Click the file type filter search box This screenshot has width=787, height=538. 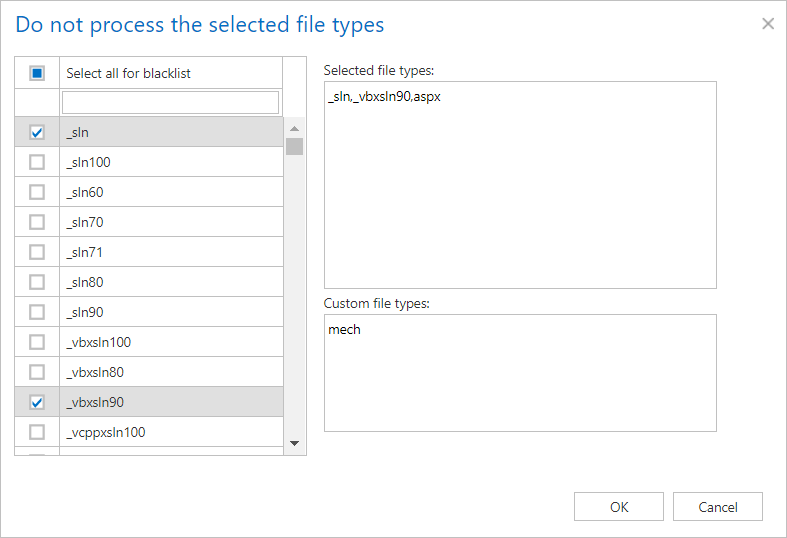[x=170, y=102]
